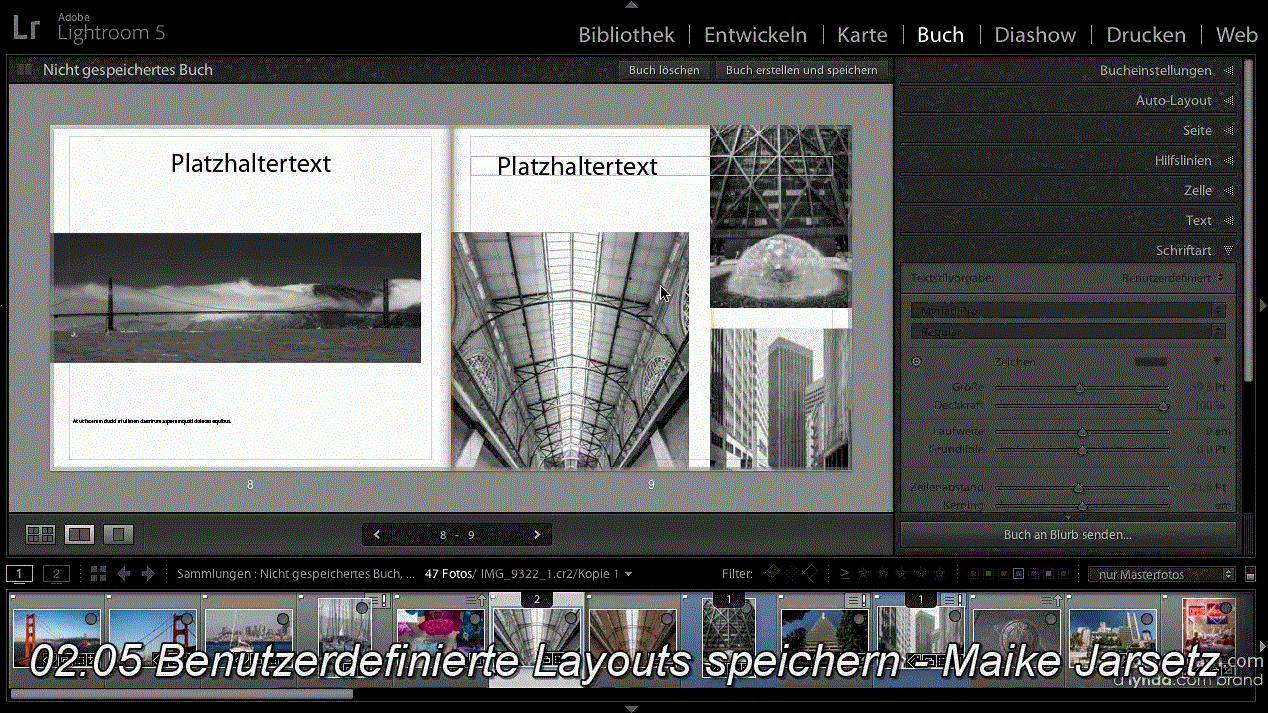
Task: Toggle first star rating filter
Action: tap(865, 574)
